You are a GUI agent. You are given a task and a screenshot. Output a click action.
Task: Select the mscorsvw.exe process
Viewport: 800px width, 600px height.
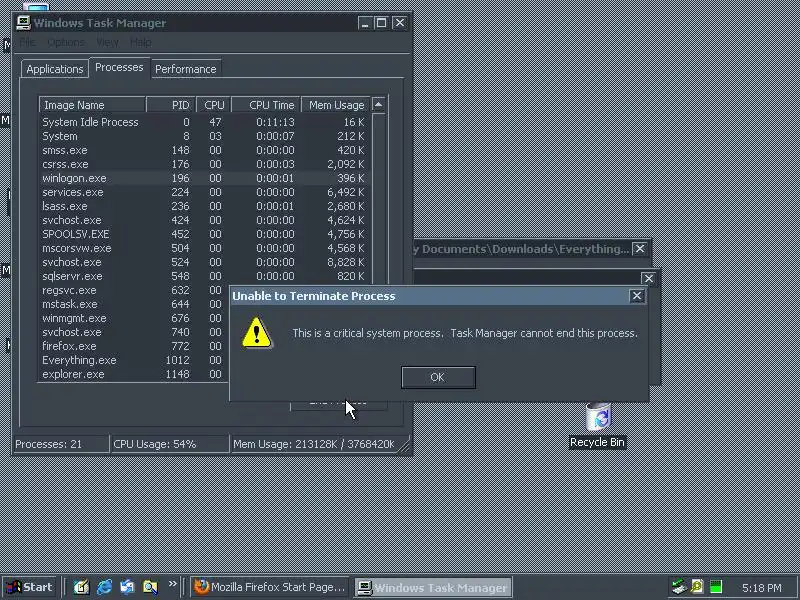point(204,248)
